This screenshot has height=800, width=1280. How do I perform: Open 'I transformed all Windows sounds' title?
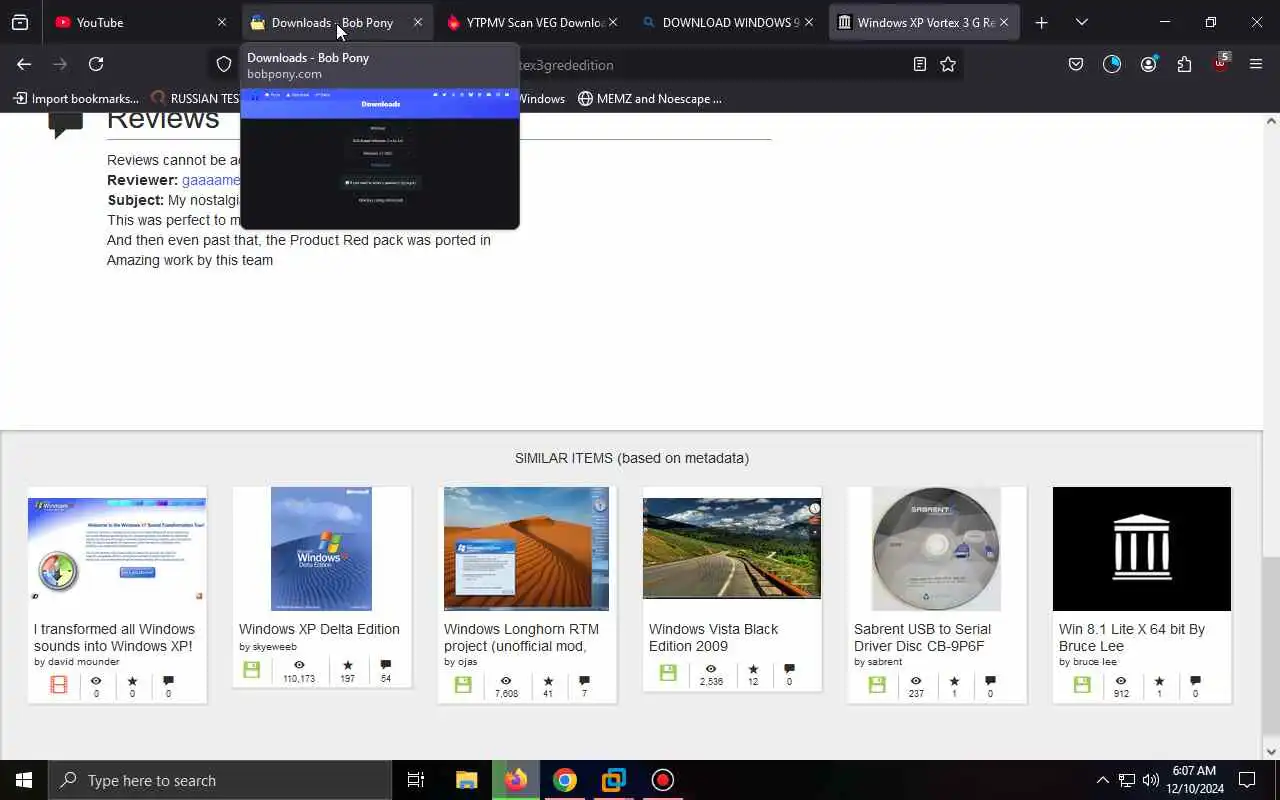(x=114, y=637)
